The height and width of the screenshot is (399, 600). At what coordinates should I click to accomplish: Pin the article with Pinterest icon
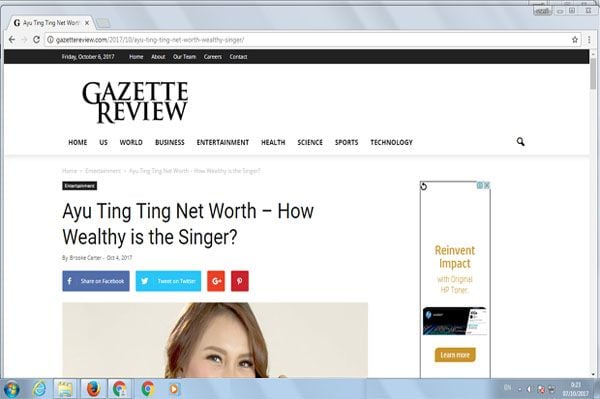pyautogui.click(x=240, y=281)
